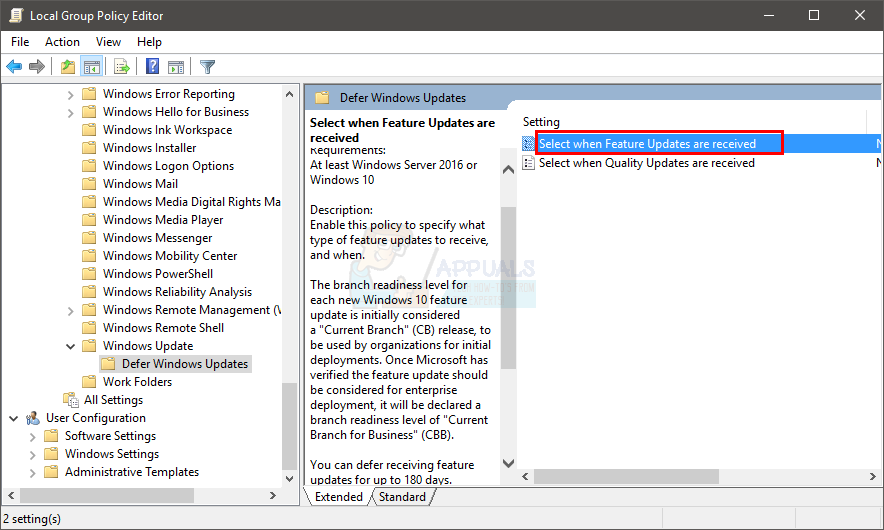Image resolution: width=884 pixels, height=530 pixels.
Task: Click the Export List toolbar icon
Action: (122, 67)
